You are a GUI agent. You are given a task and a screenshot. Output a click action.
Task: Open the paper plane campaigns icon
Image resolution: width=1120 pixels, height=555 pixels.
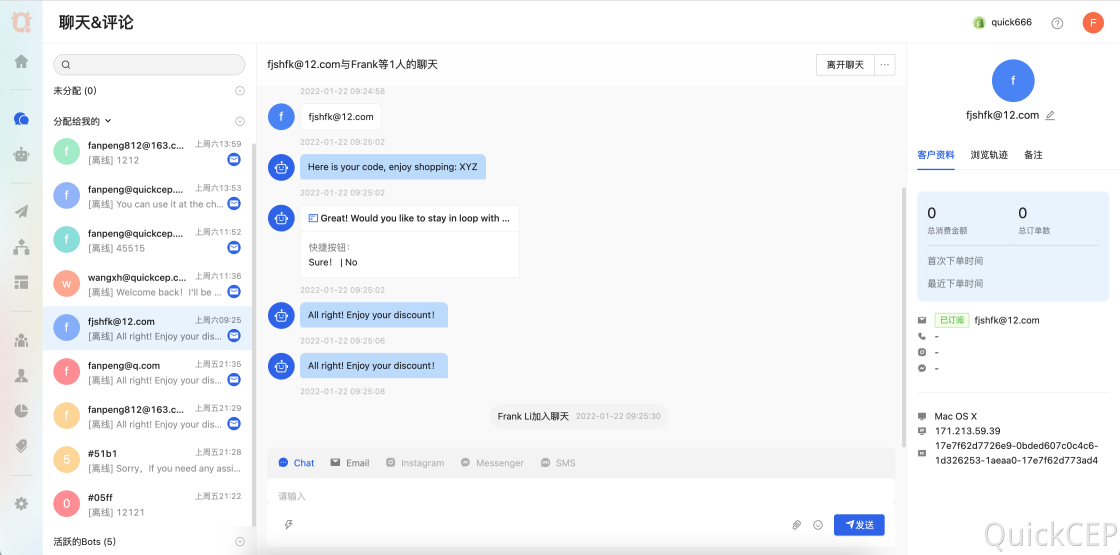(x=21, y=211)
